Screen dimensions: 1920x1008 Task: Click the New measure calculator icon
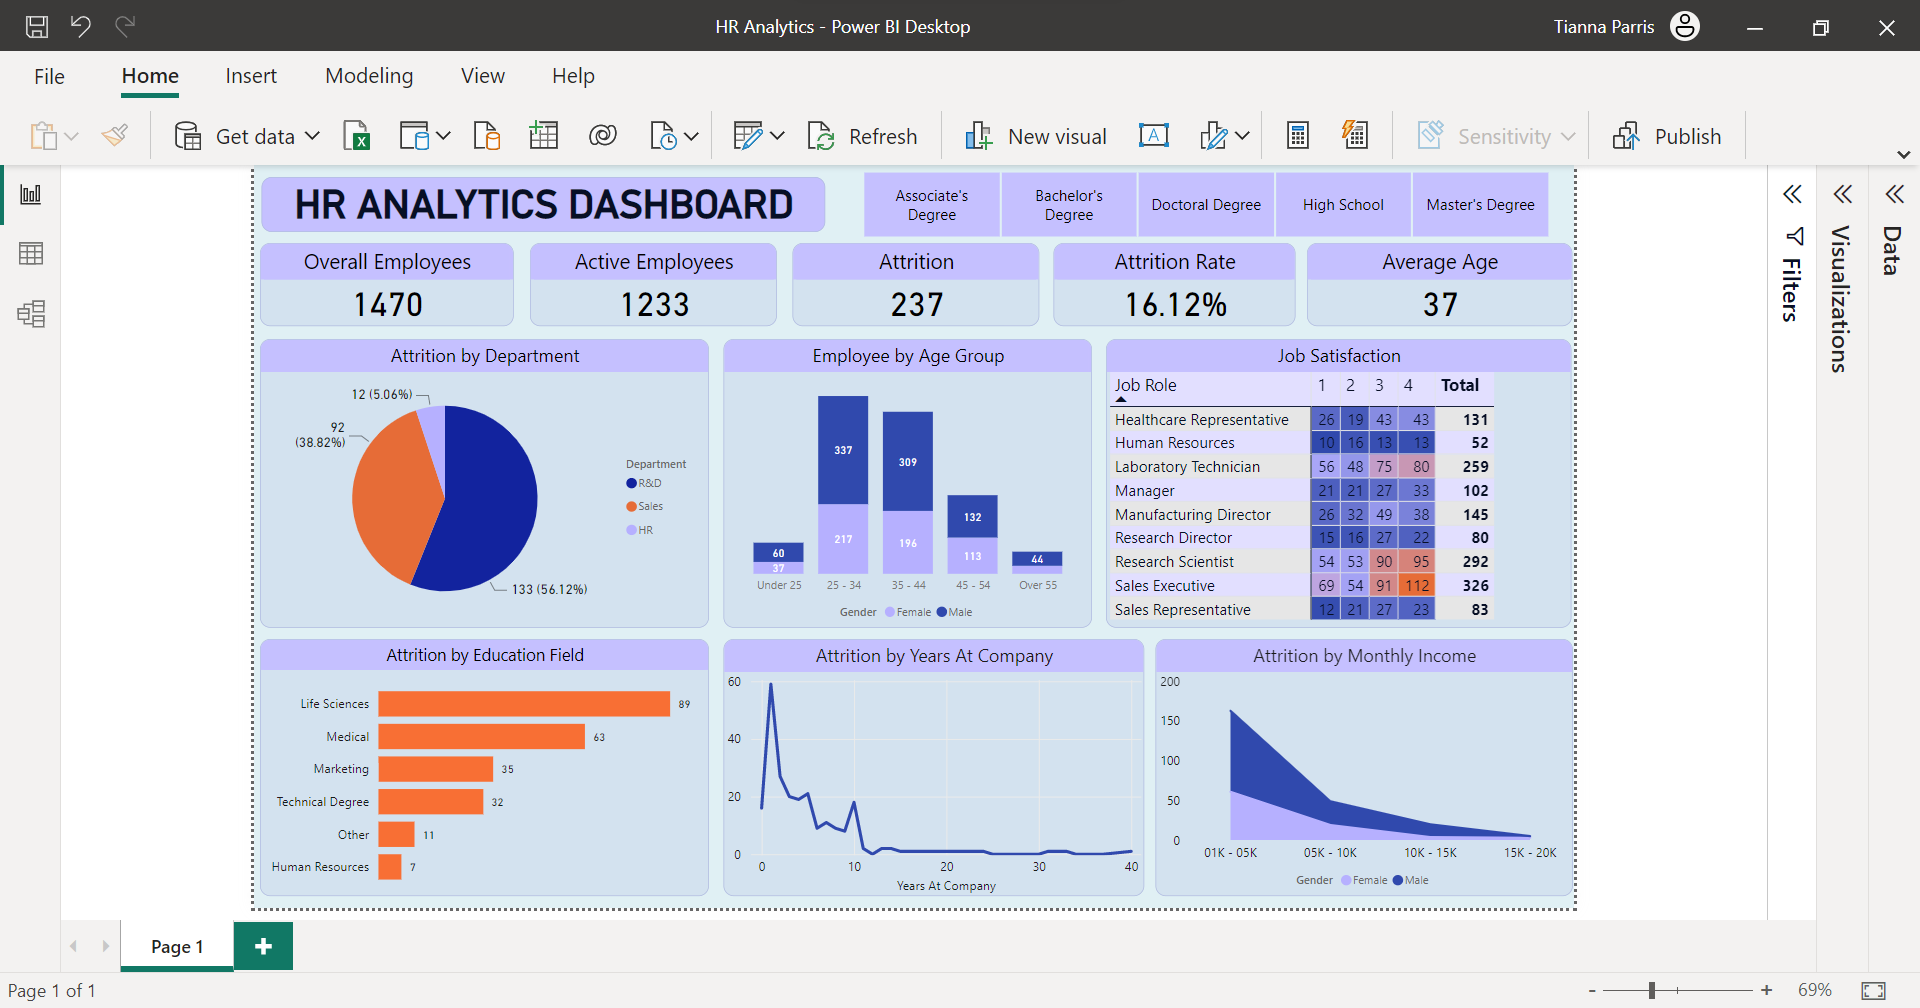click(1297, 134)
